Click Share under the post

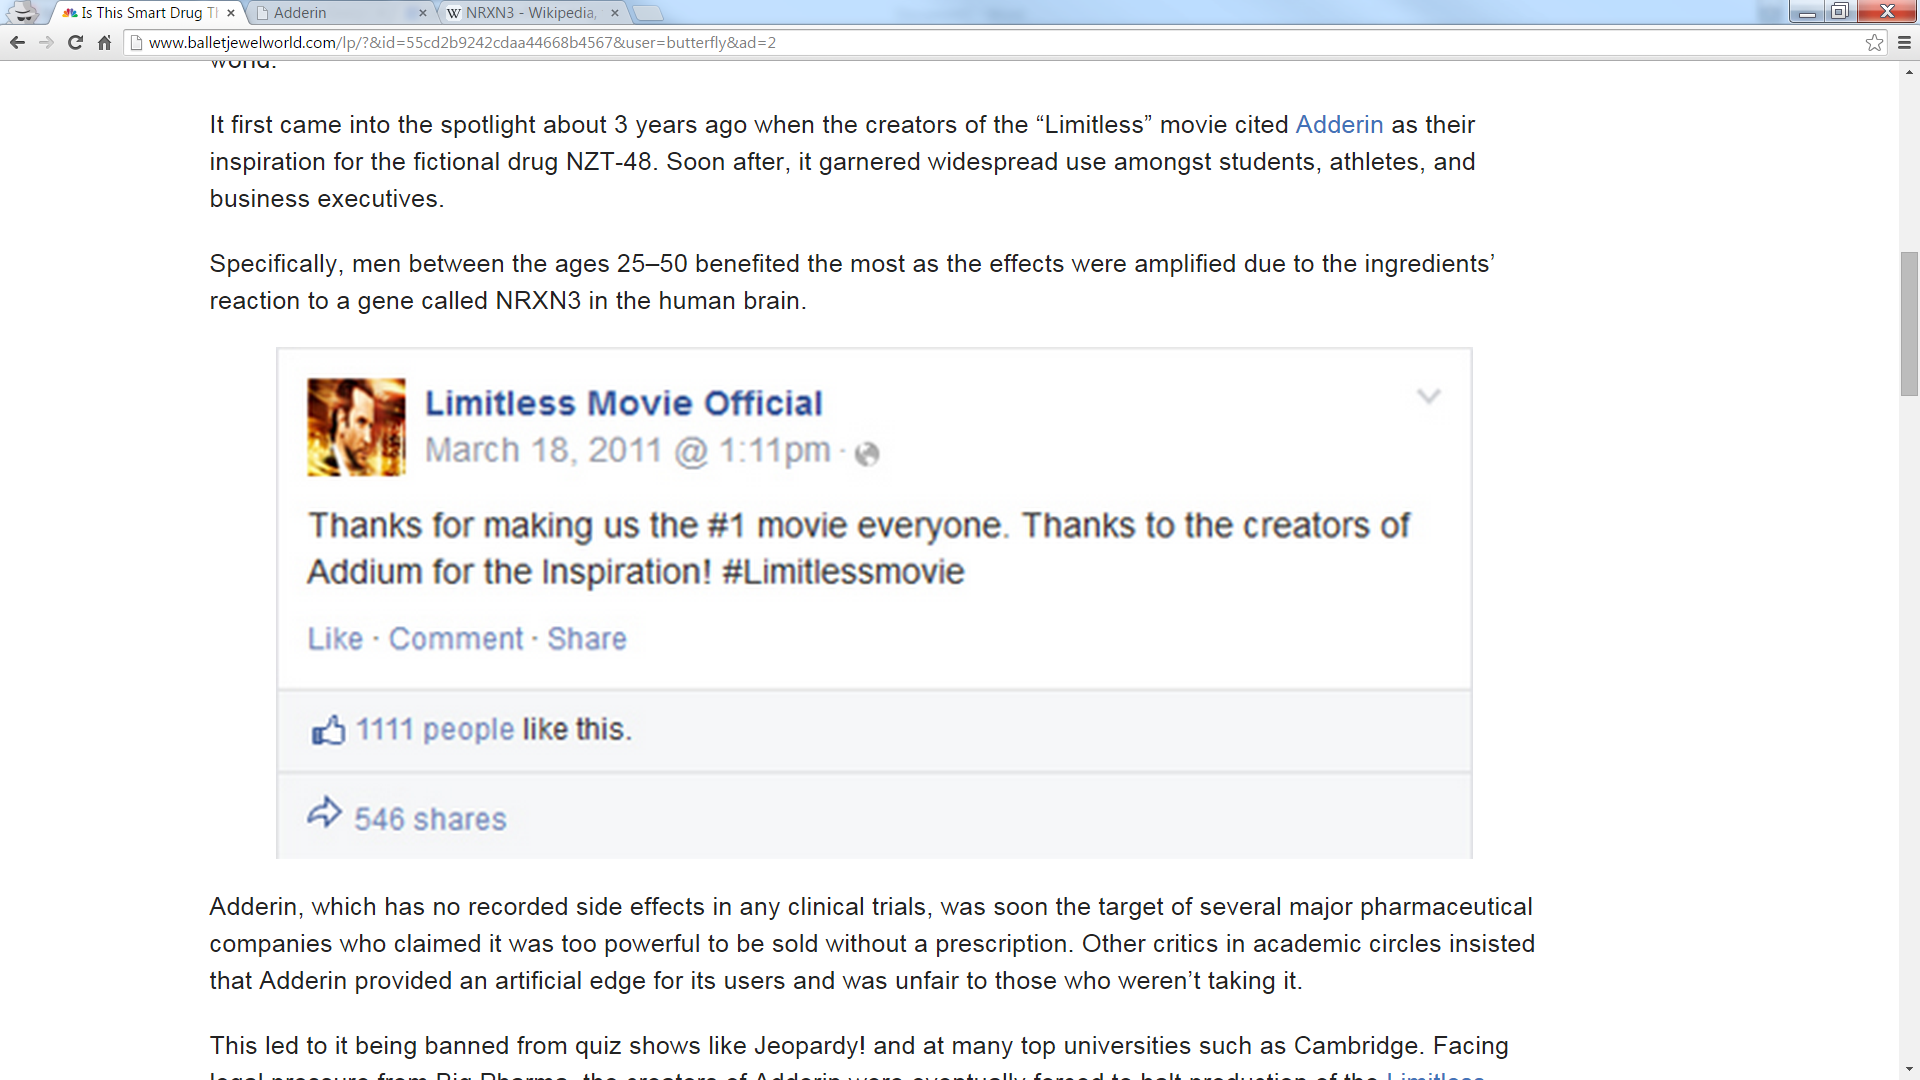(x=587, y=639)
